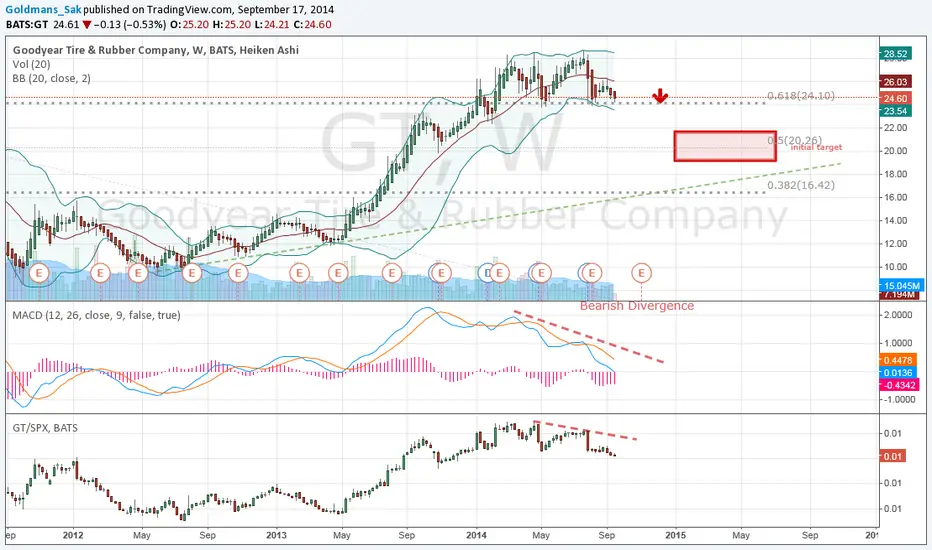Click the red 0.01 GT/SPX value label
Screen dimensions: 932x550
[892, 457]
